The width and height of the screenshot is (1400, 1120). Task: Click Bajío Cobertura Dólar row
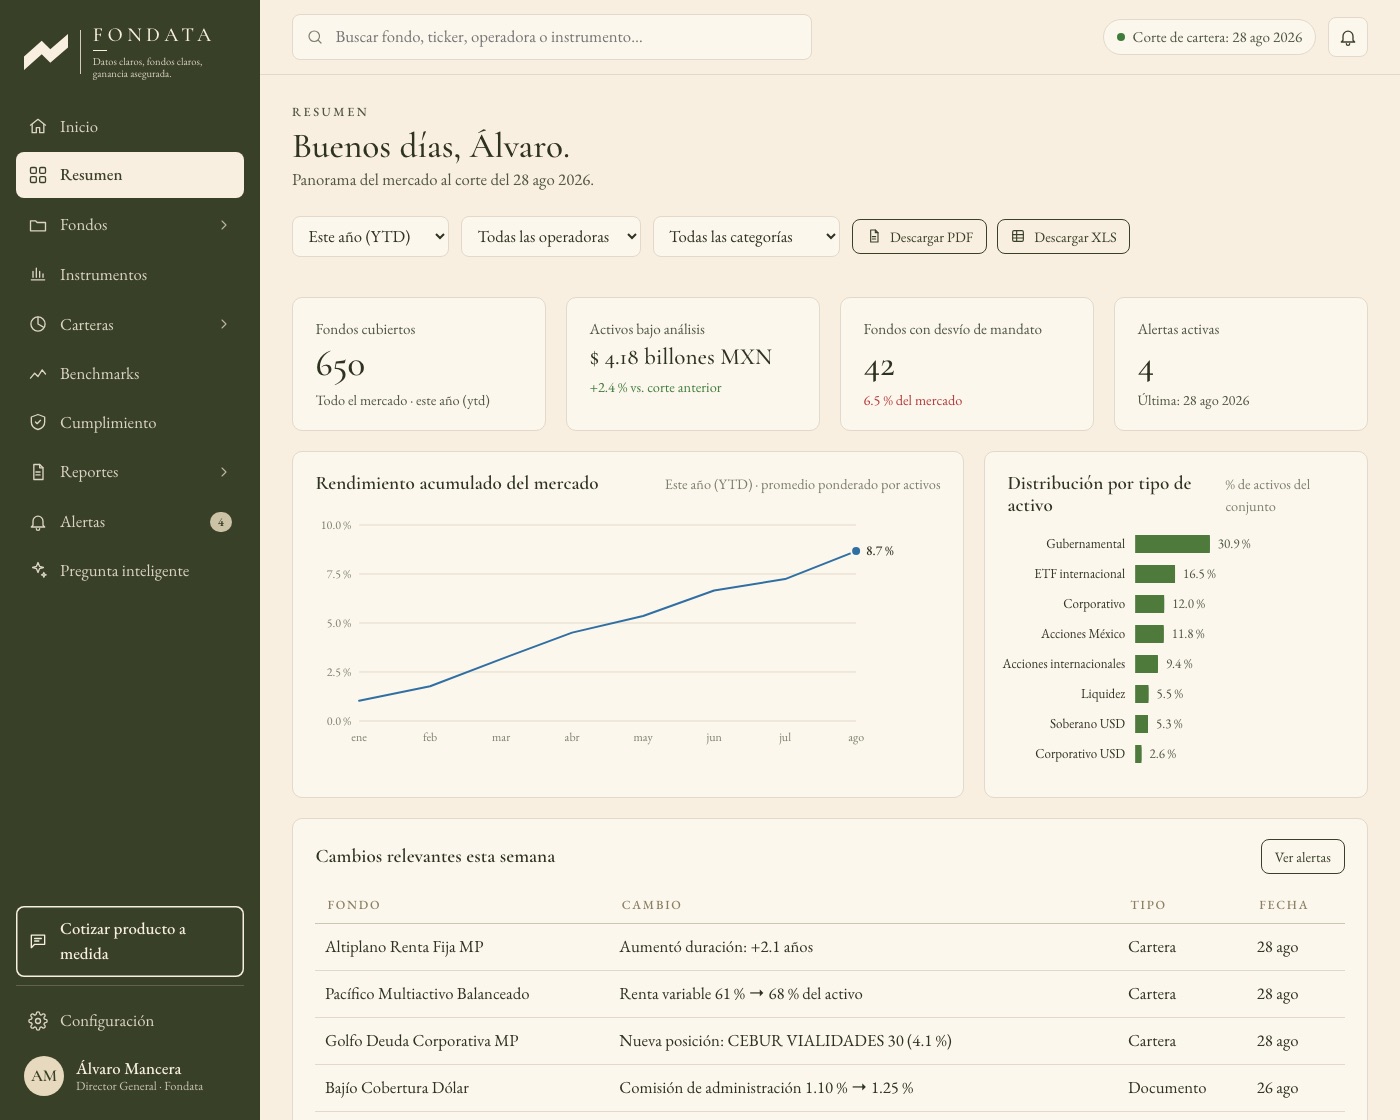[x=830, y=1088]
